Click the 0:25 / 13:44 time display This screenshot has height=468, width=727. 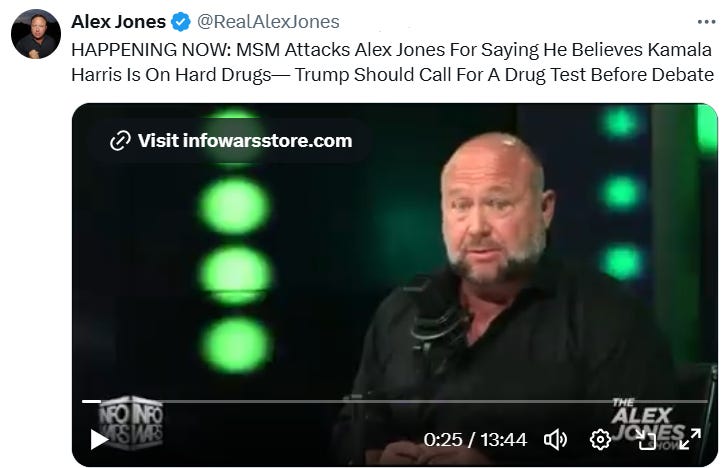475,440
